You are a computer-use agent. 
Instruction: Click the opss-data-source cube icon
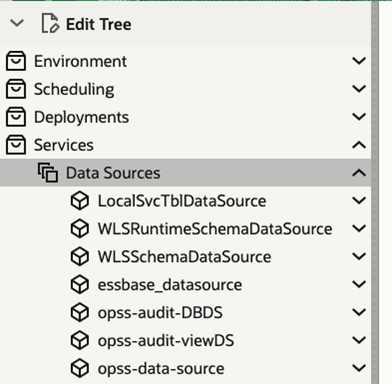tap(80, 368)
